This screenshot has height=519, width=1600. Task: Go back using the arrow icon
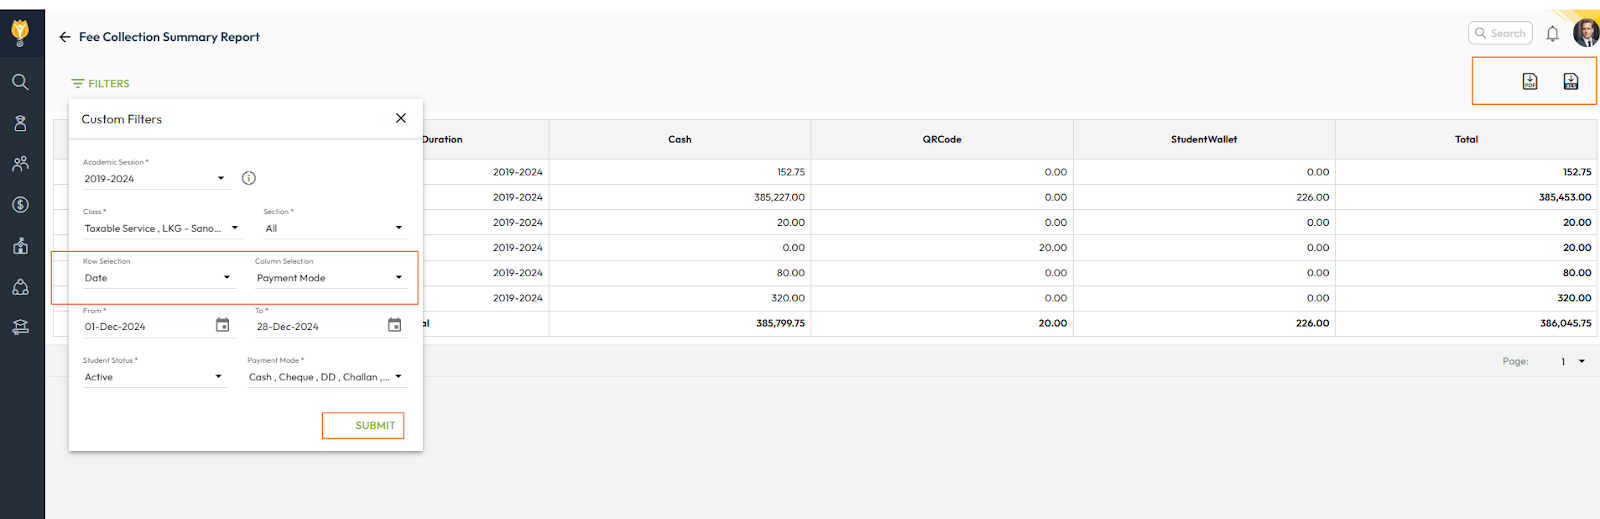pos(65,37)
